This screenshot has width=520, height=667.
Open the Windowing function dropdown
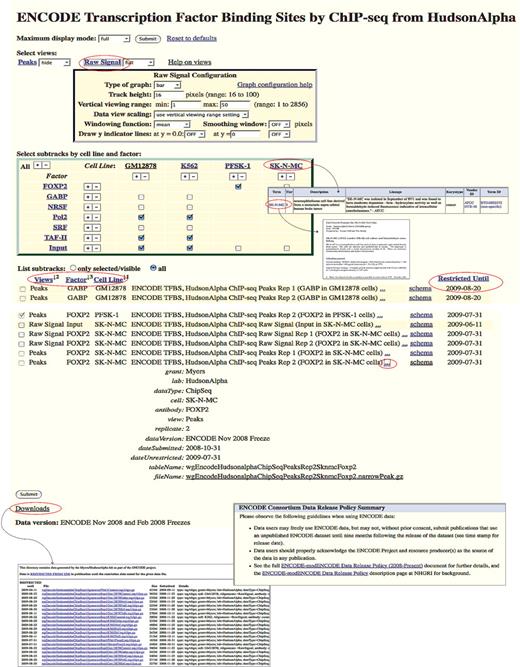point(172,124)
